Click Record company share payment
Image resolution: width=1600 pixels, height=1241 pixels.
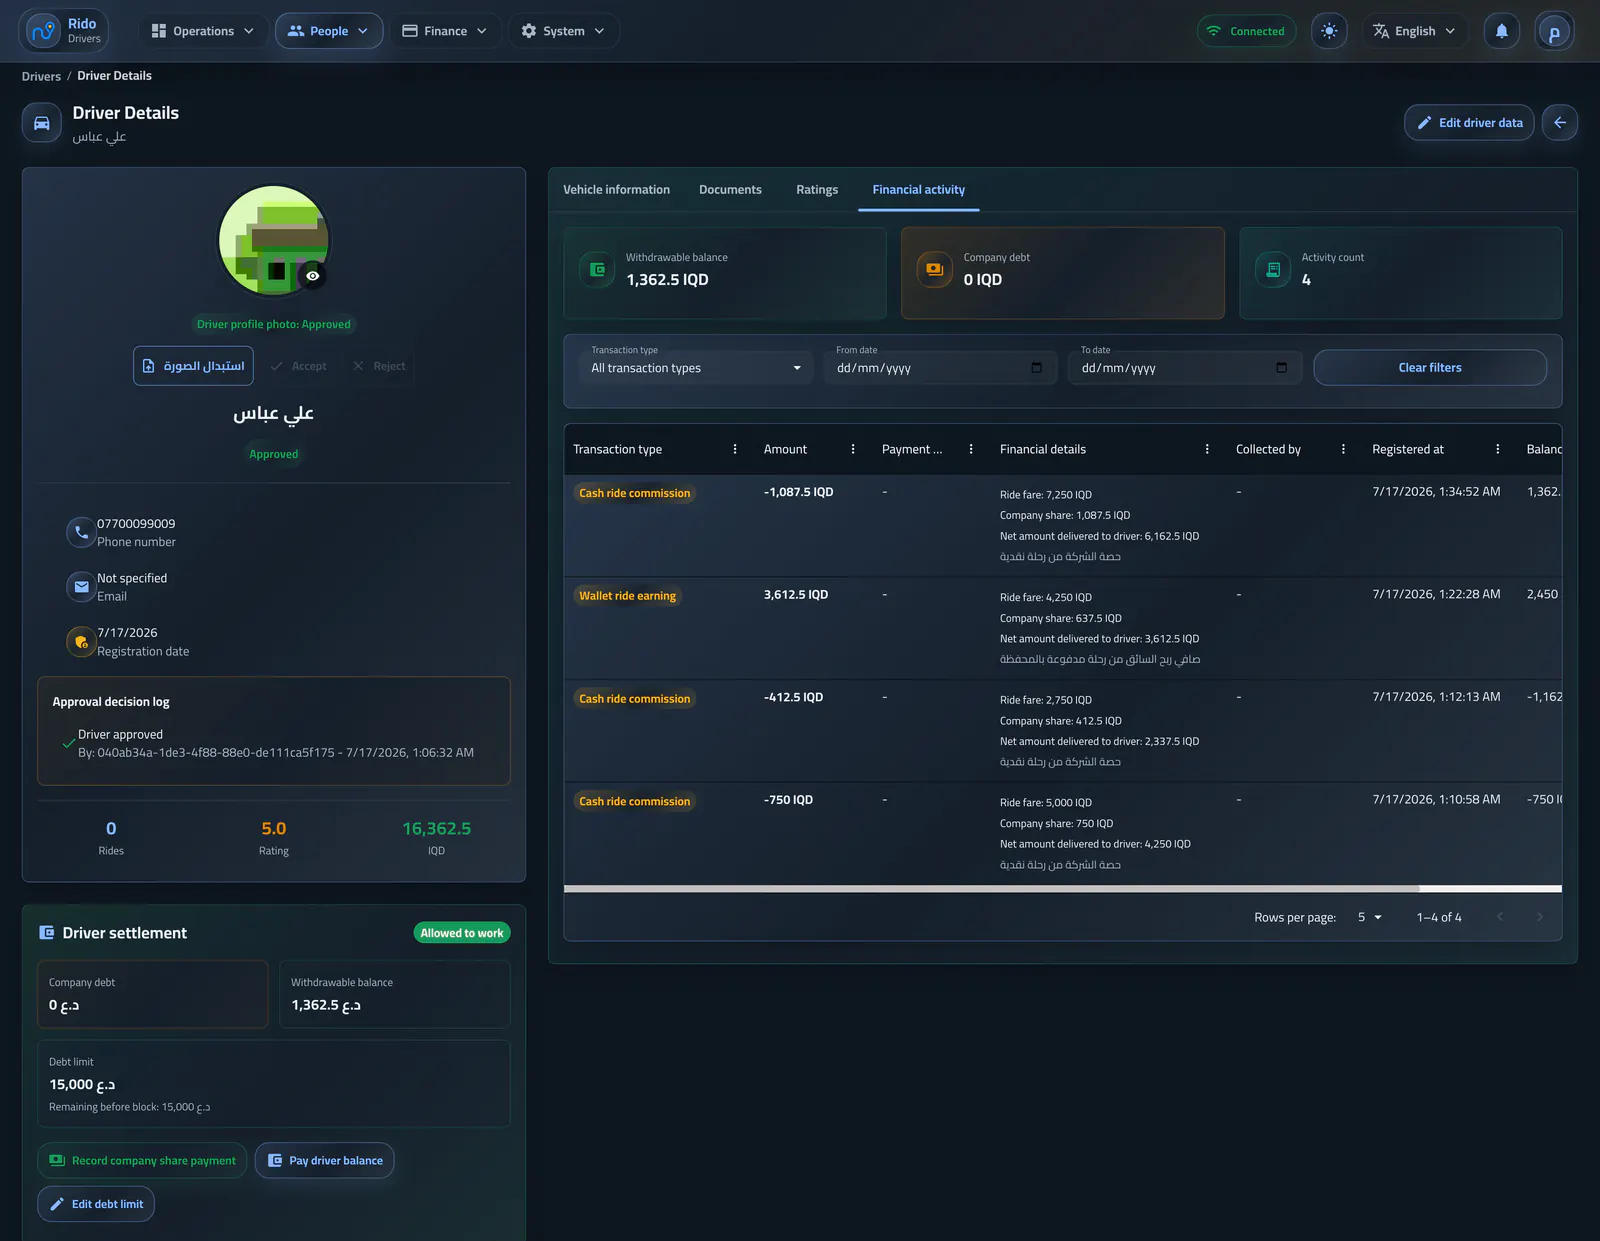click(x=142, y=1161)
